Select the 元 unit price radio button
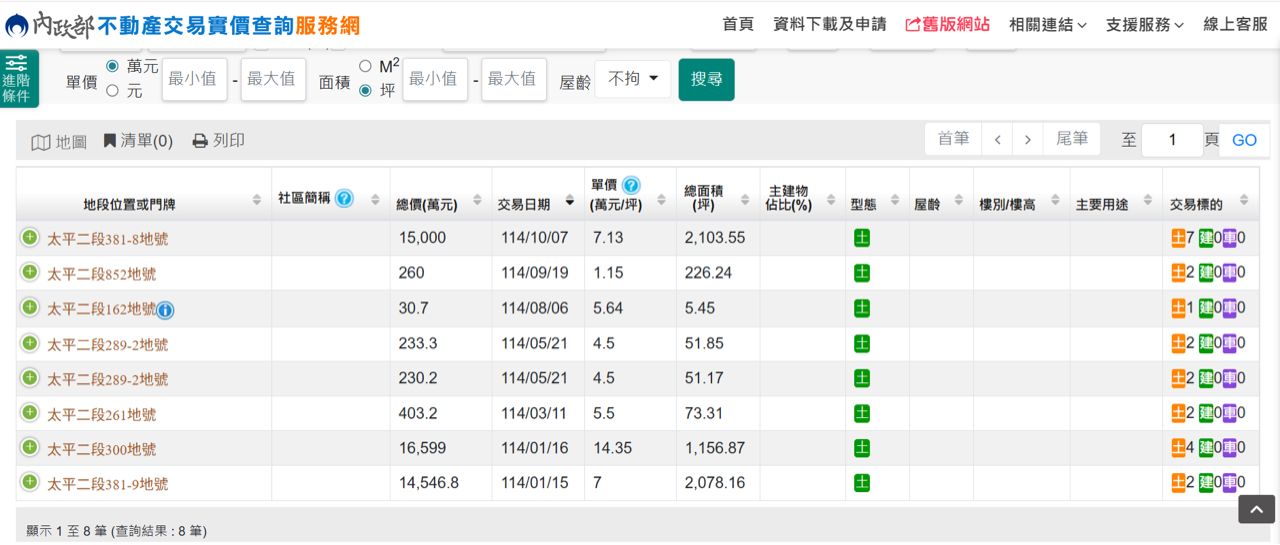The image size is (1280, 545). click(x=112, y=91)
